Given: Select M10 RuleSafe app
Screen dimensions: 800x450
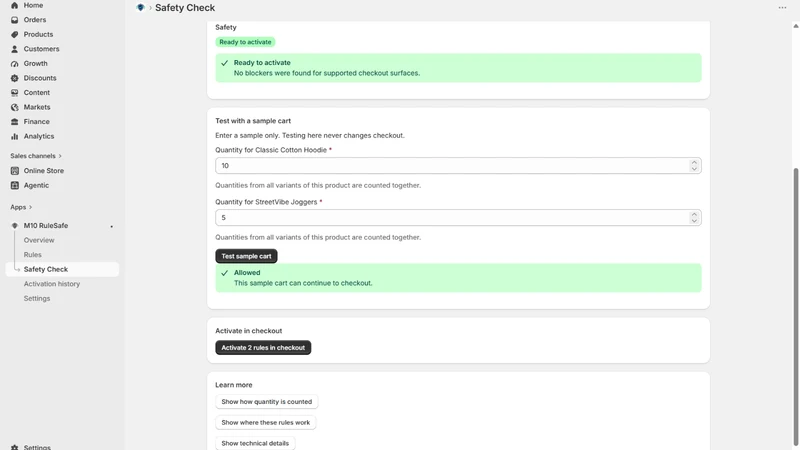Looking at the screenshot, I should 45,226.
